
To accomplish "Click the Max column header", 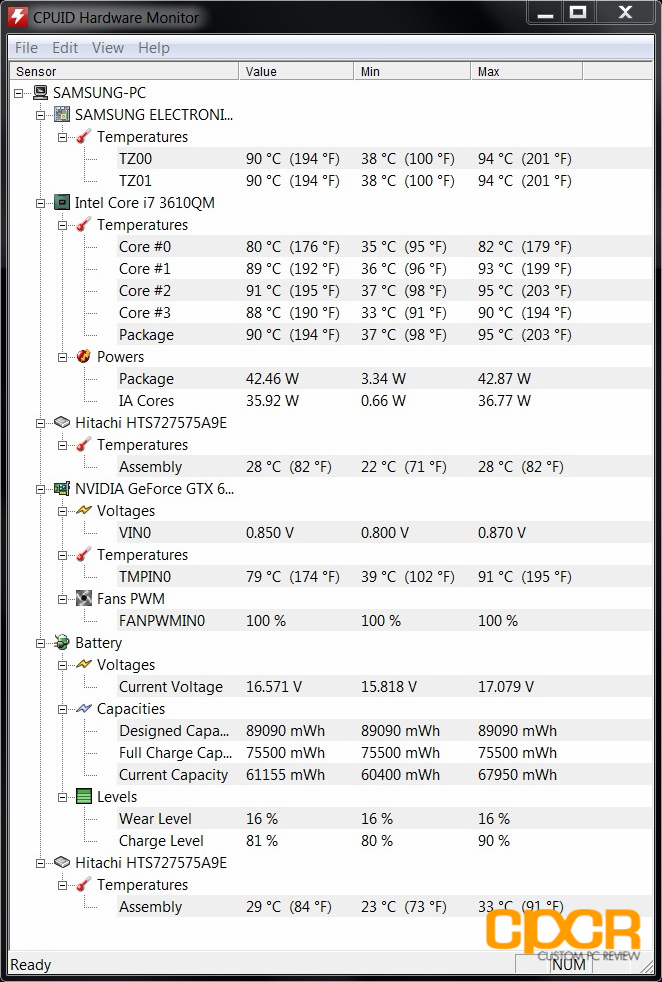I will (527, 71).
